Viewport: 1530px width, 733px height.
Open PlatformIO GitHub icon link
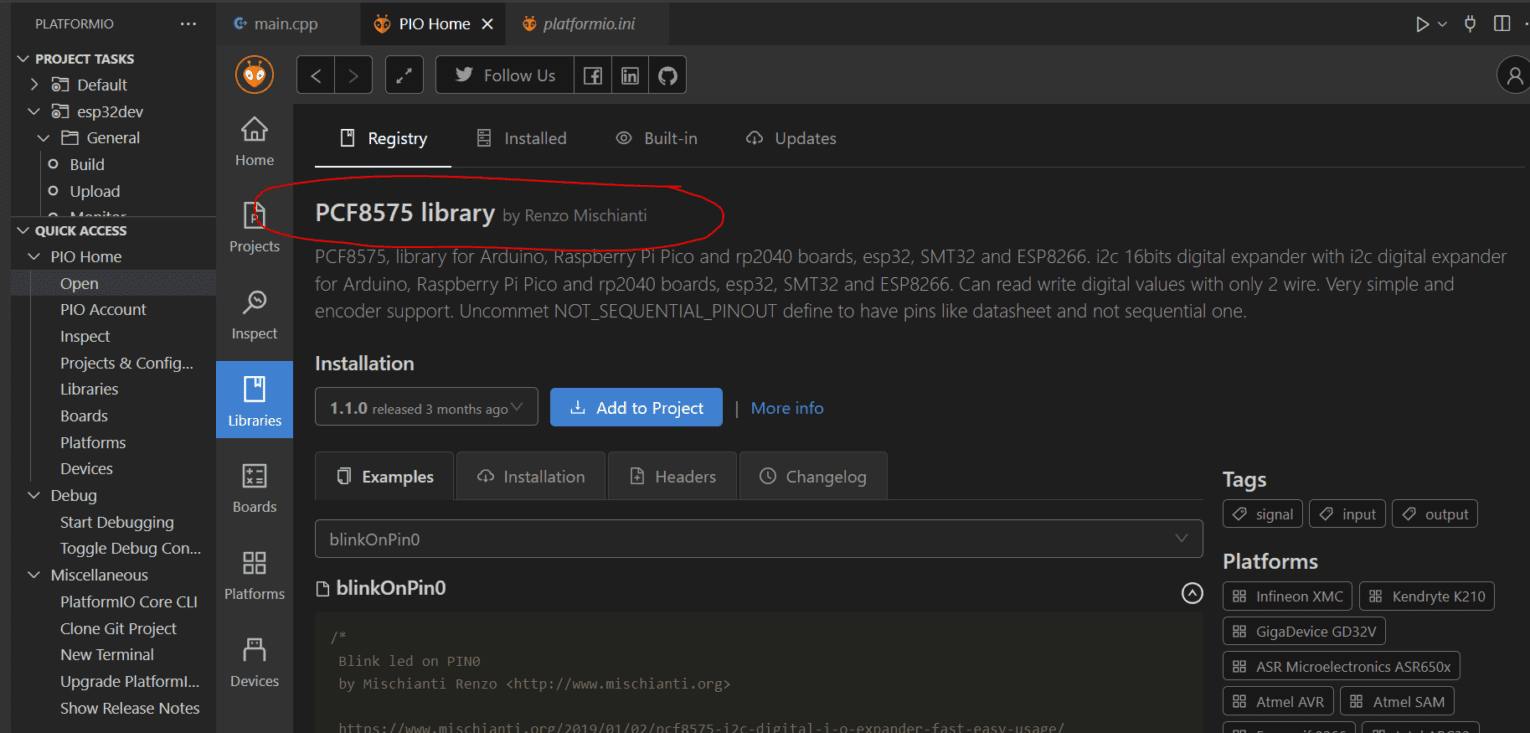667,75
